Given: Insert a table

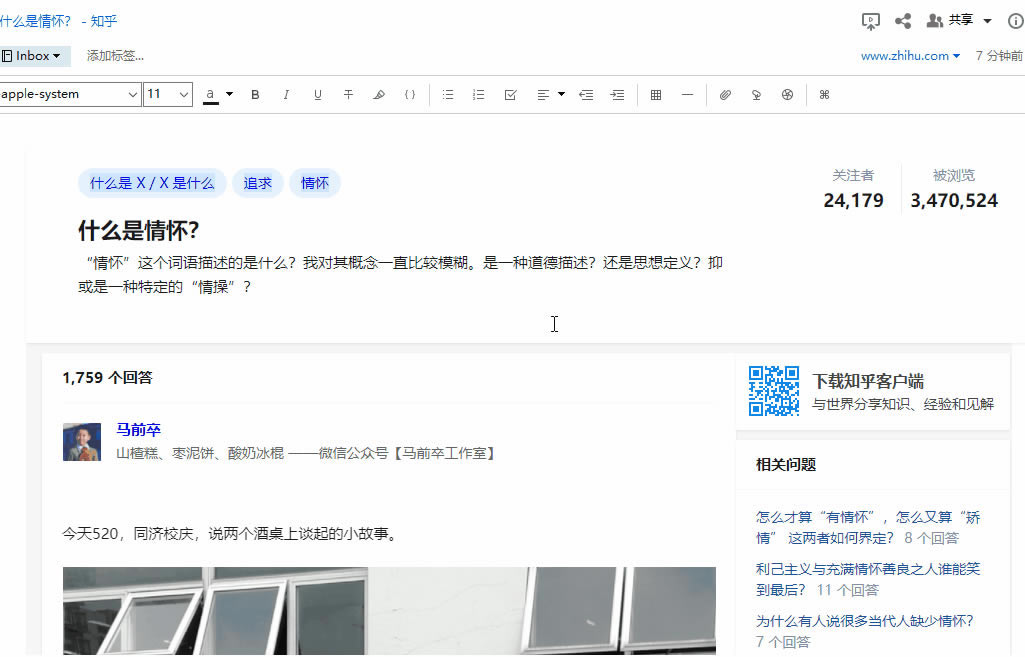Looking at the screenshot, I should pyautogui.click(x=656, y=95).
